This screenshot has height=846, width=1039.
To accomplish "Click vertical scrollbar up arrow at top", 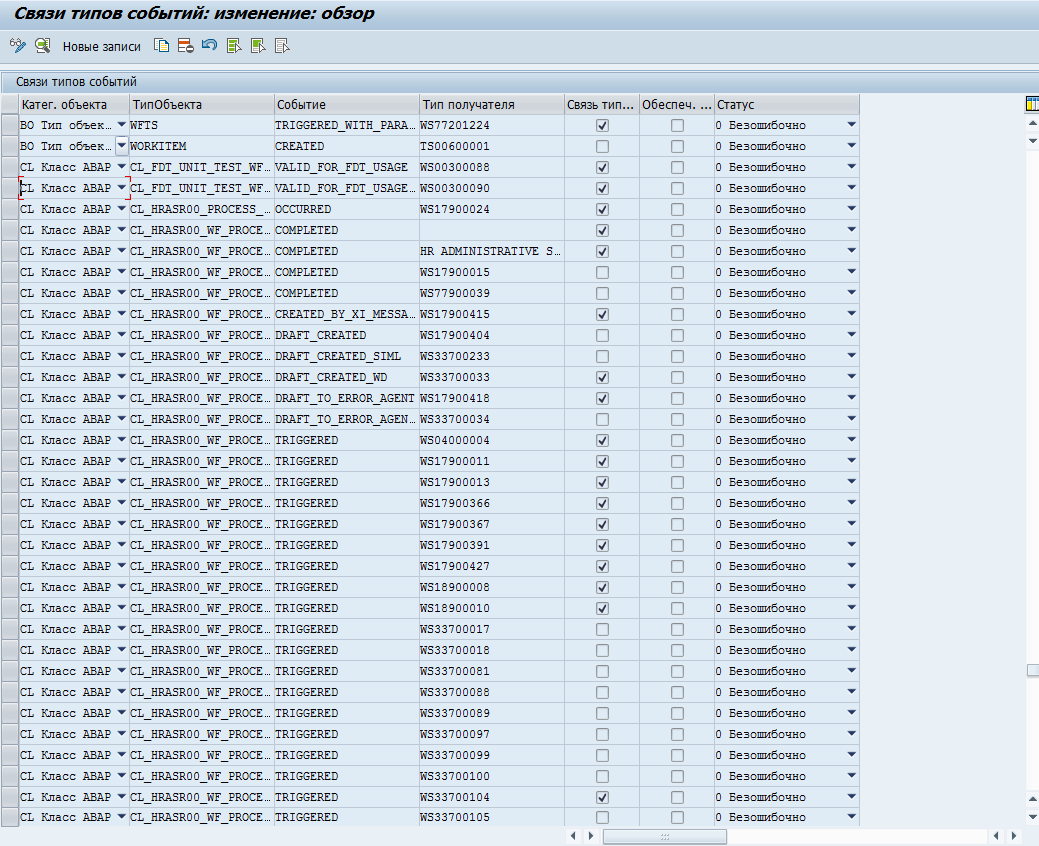I will pos(1032,124).
